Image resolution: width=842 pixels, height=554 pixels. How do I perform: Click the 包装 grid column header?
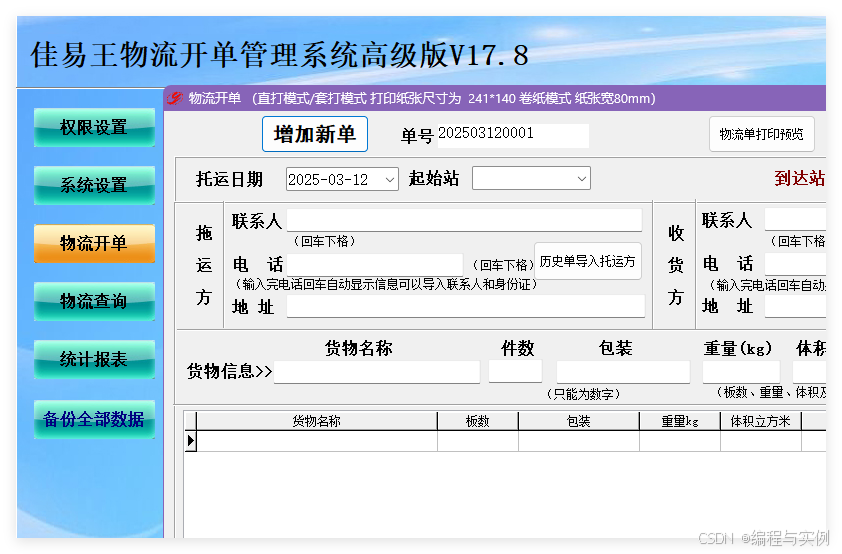click(x=579, y=421)
